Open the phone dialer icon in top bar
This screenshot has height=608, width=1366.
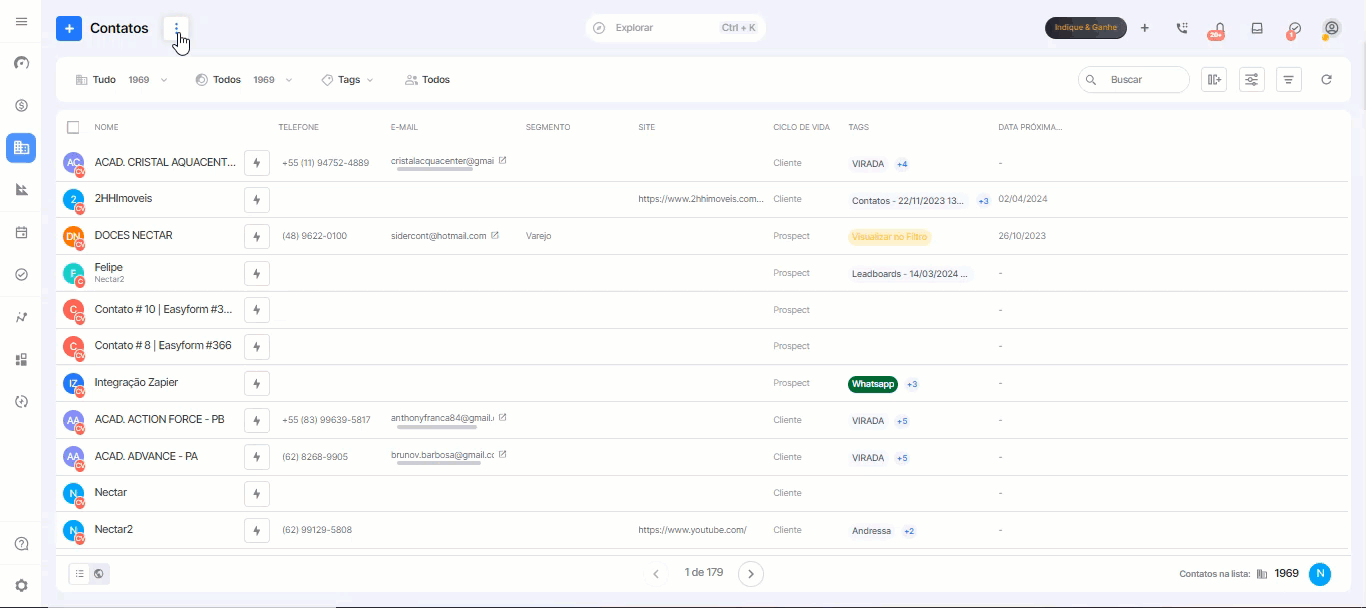coord(1182,28)
